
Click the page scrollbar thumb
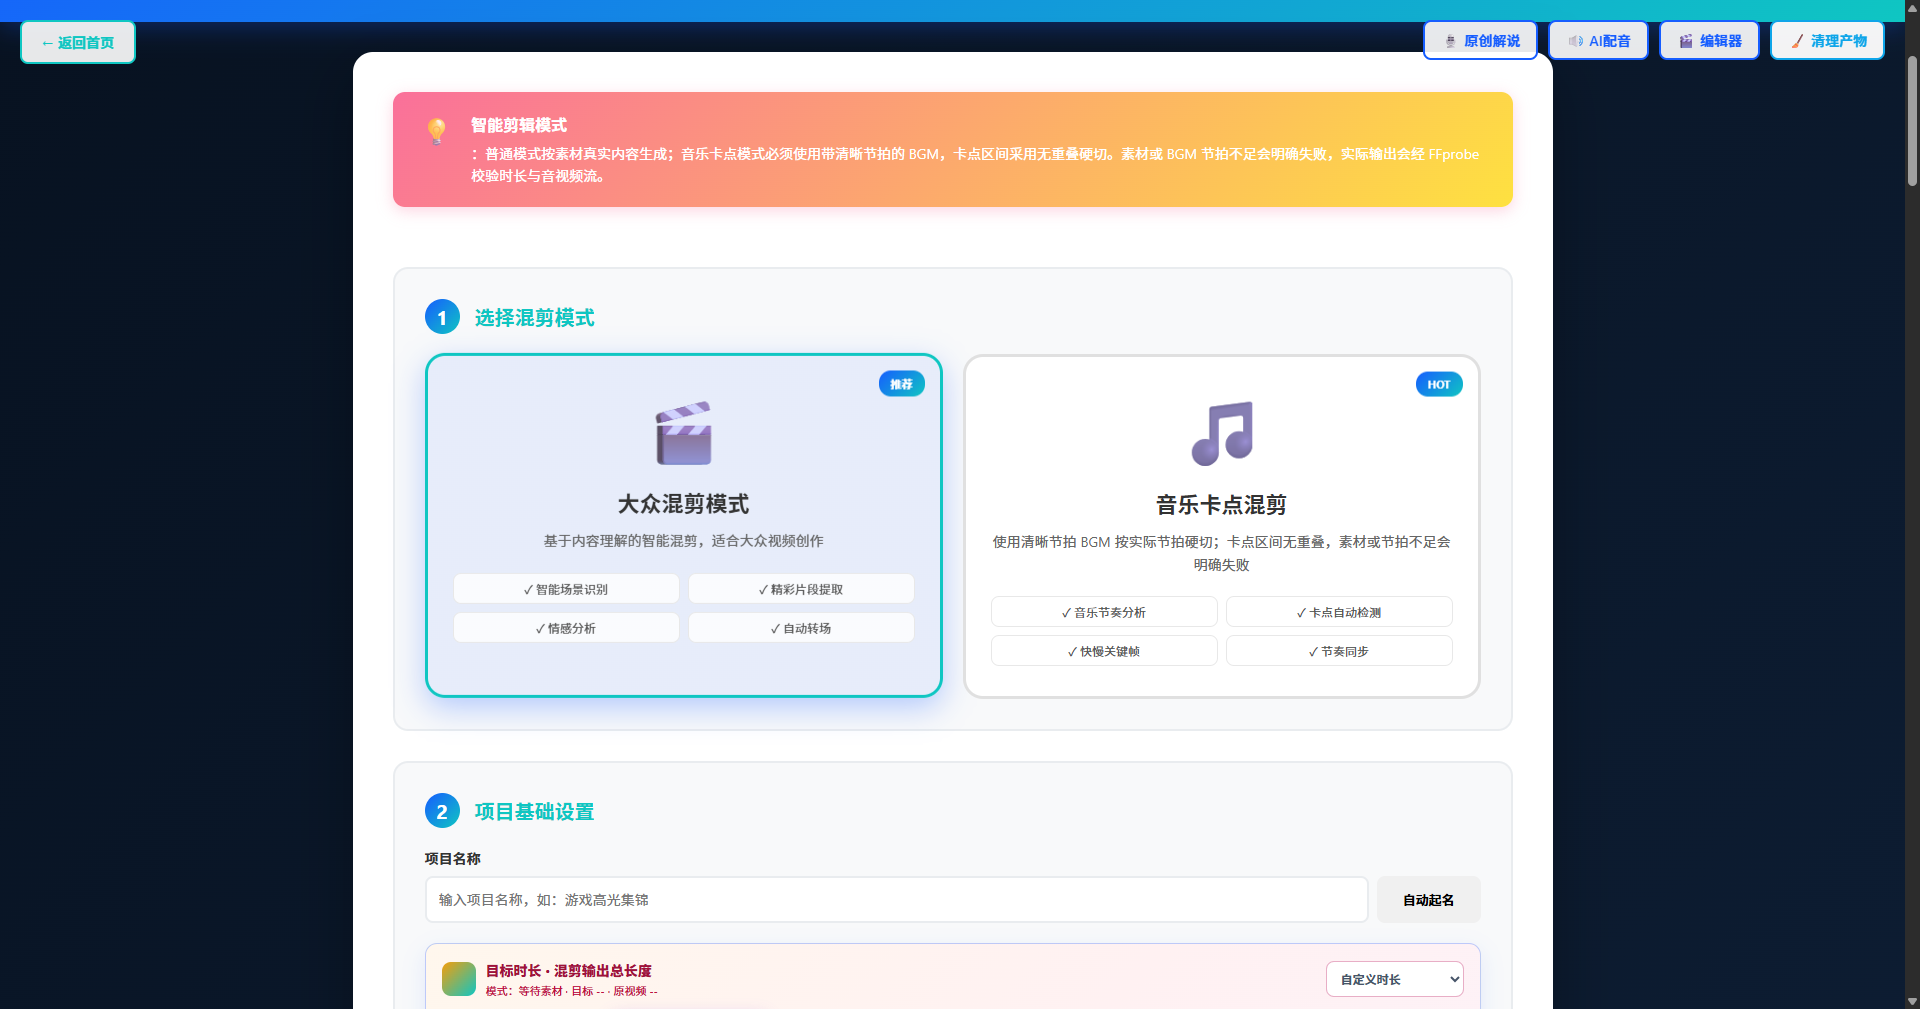[1912, 120]
